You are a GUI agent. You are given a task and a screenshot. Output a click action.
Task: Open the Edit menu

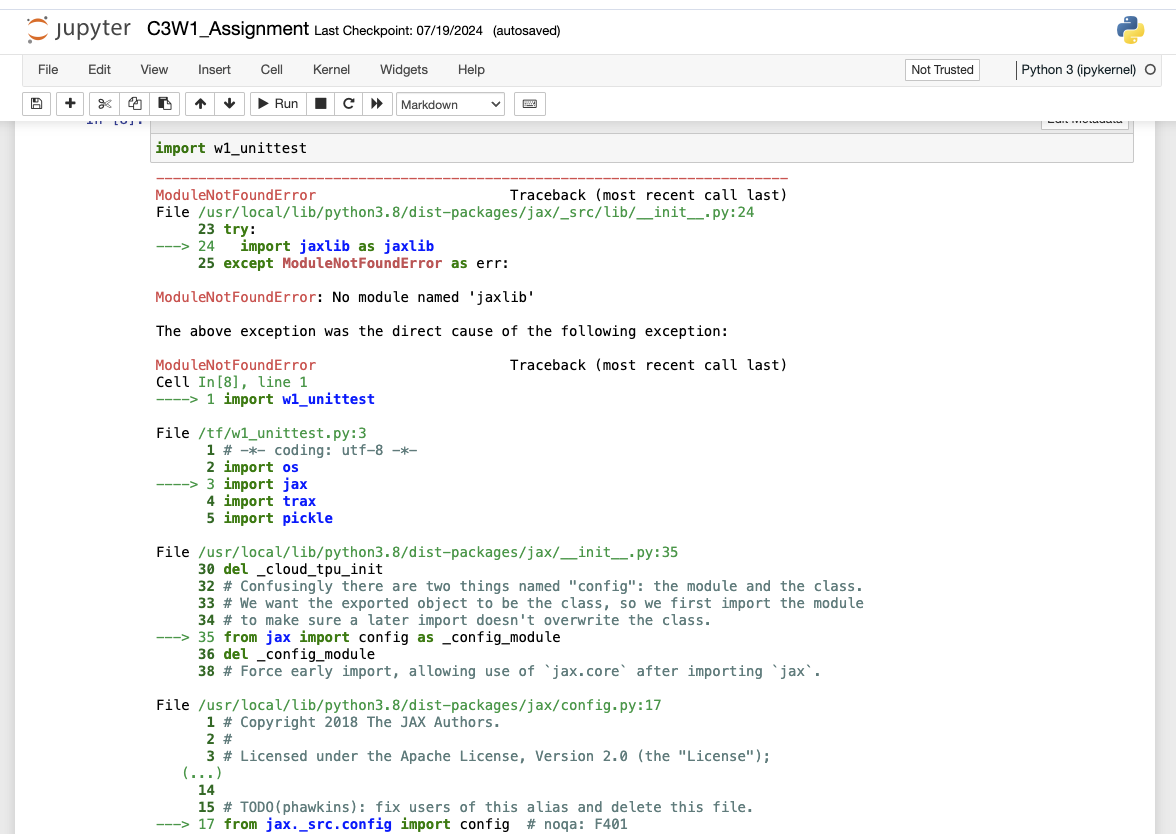[x=99, y=70]
